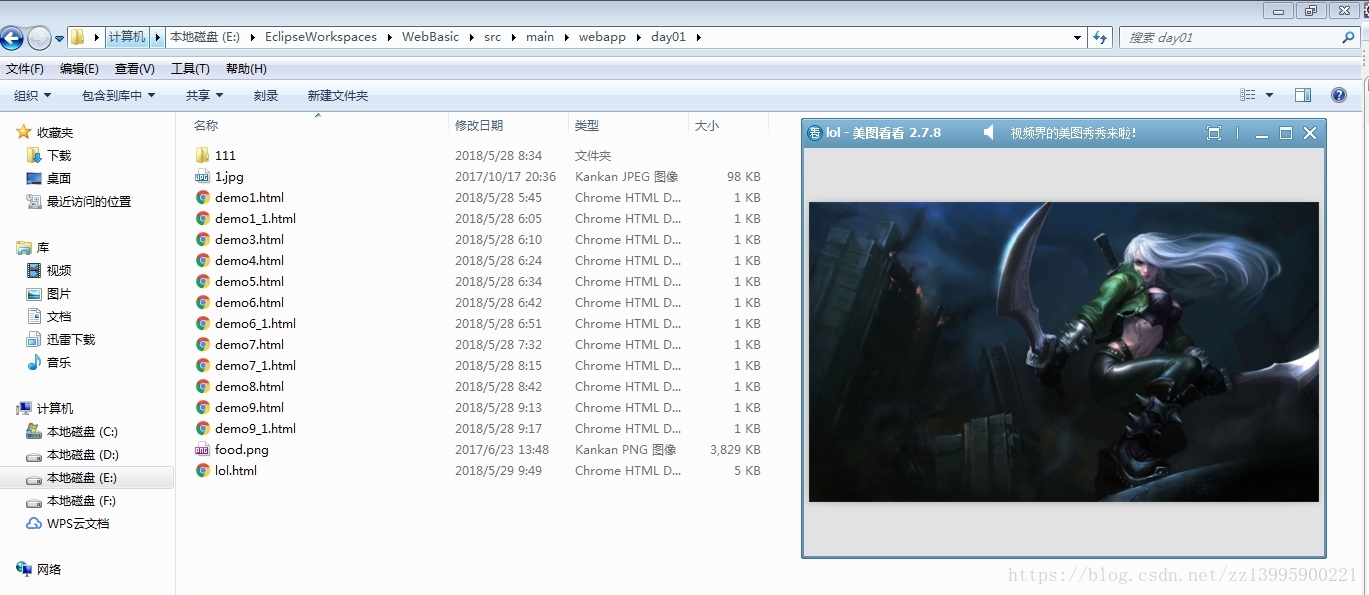Click the lol.html Chrome icon
This screenshot has height=595, width=1369.
point(202,470)
